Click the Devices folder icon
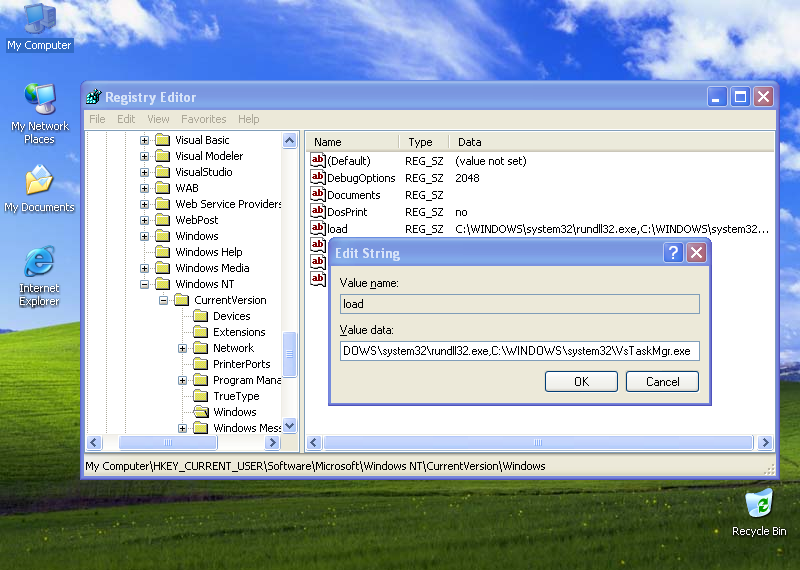The width and height of the screenshot is (800, 570). tap(201, 316)
